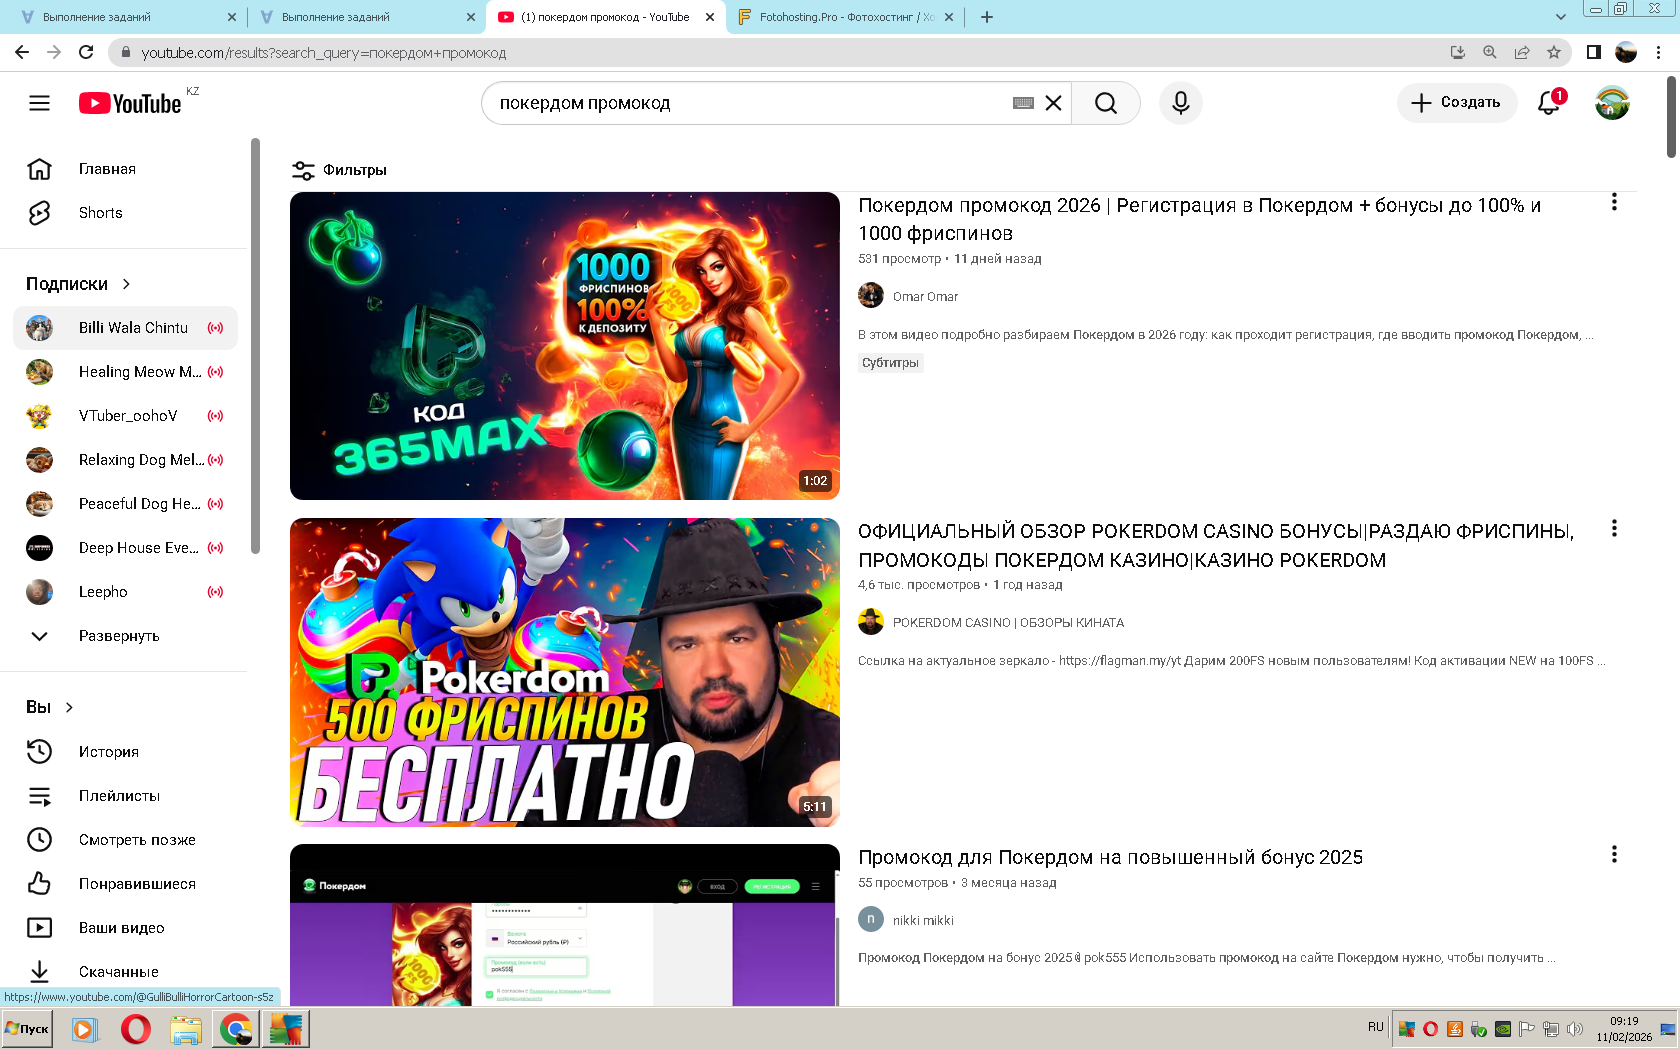Screen dimensions: 1680x1050
Task: Open a new browser tab
Action: point(987,17)
